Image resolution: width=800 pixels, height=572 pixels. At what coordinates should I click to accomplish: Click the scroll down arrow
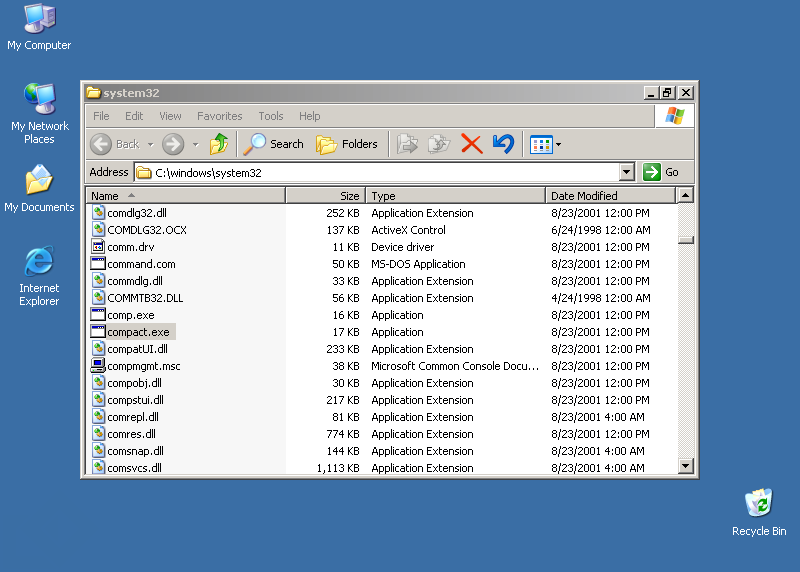pos(686,465)
